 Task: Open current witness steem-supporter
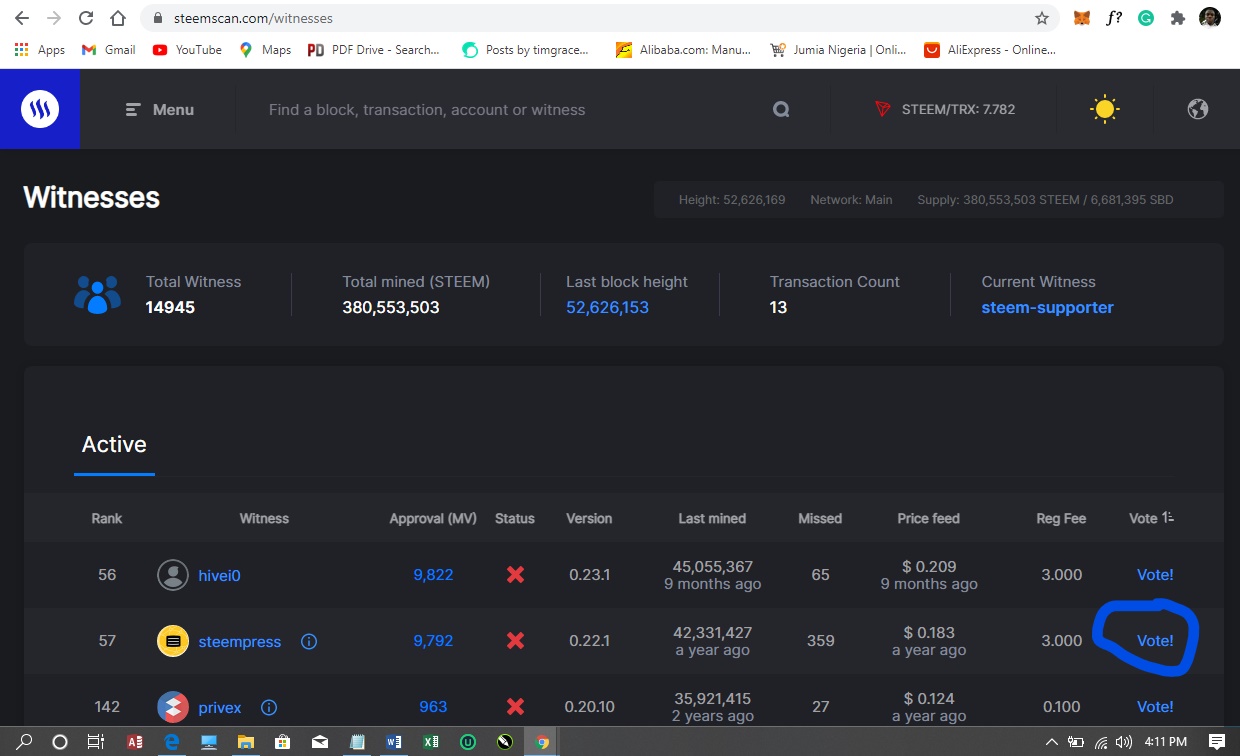point(1047,307)
